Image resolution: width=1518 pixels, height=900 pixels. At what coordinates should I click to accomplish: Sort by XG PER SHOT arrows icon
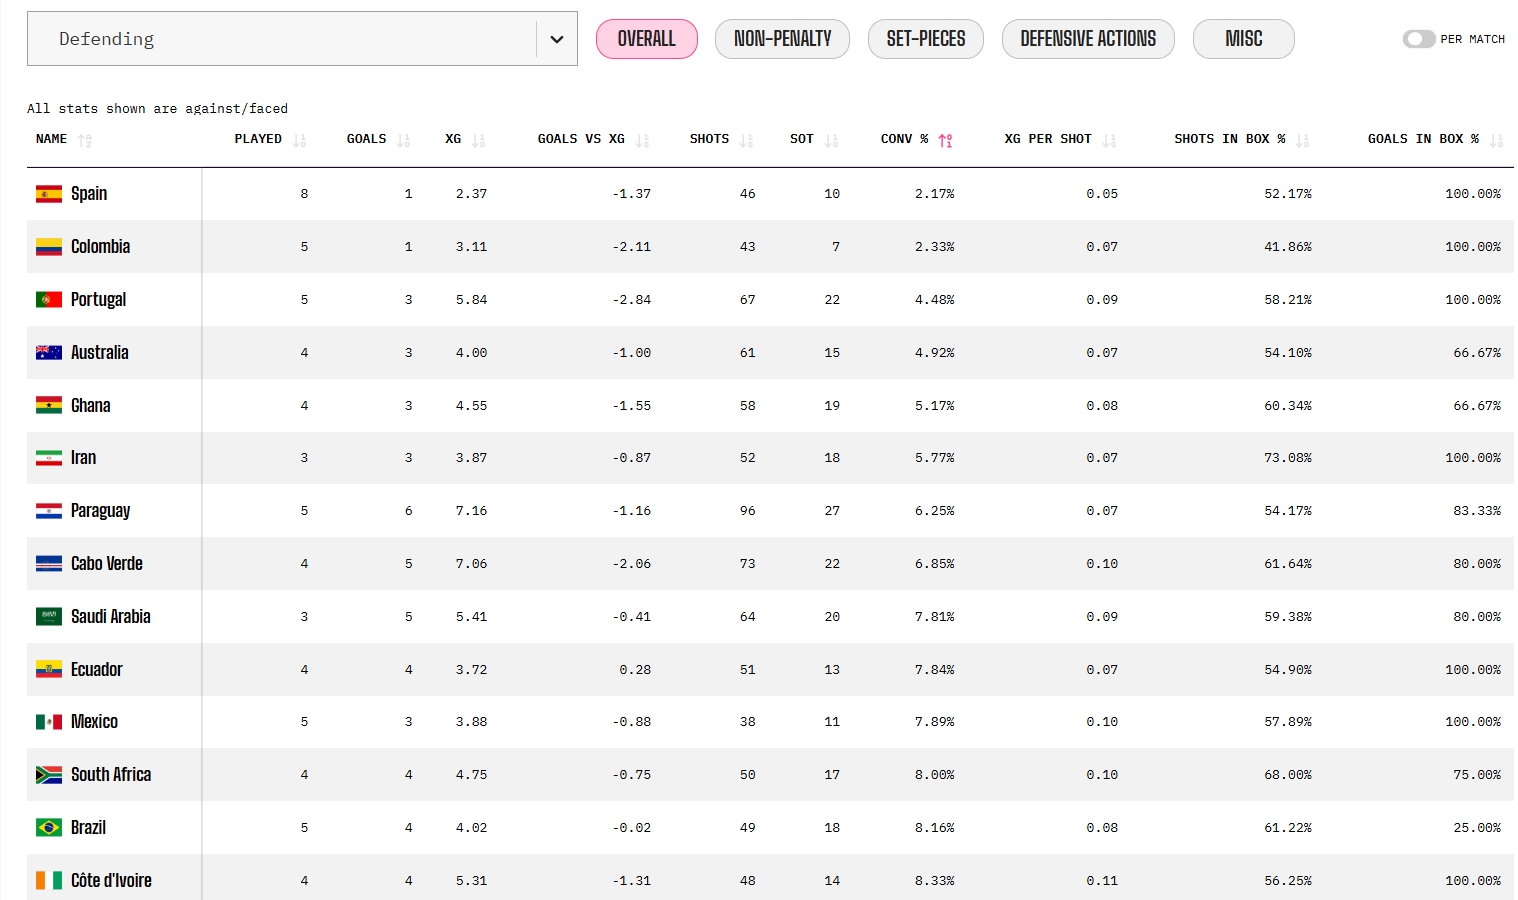[1110, 141]
